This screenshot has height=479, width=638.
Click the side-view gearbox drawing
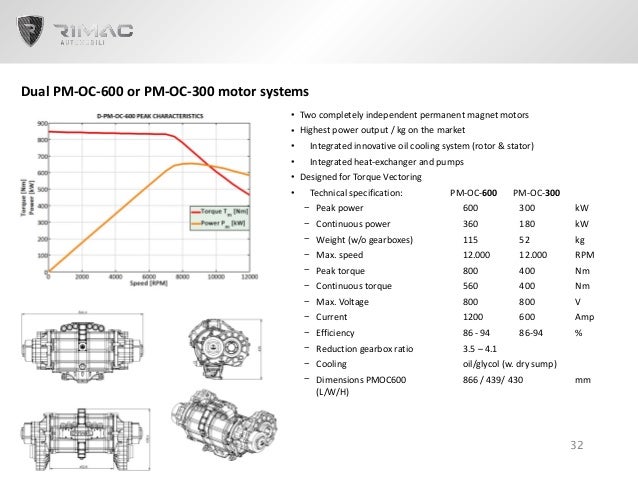223,349
